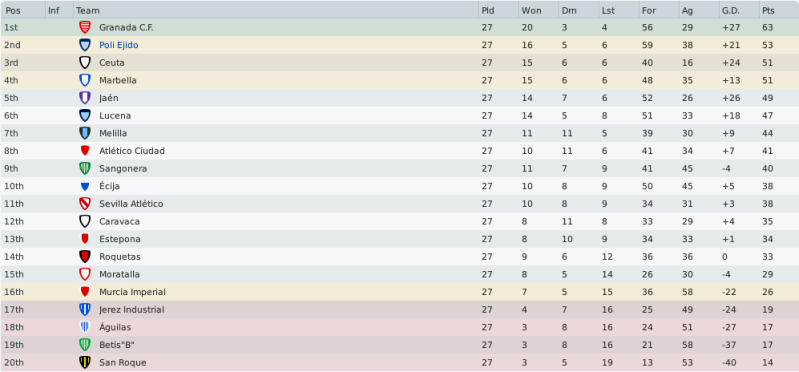
Task: Select the Atlético Ciudad team name
Action: (132, 151)
